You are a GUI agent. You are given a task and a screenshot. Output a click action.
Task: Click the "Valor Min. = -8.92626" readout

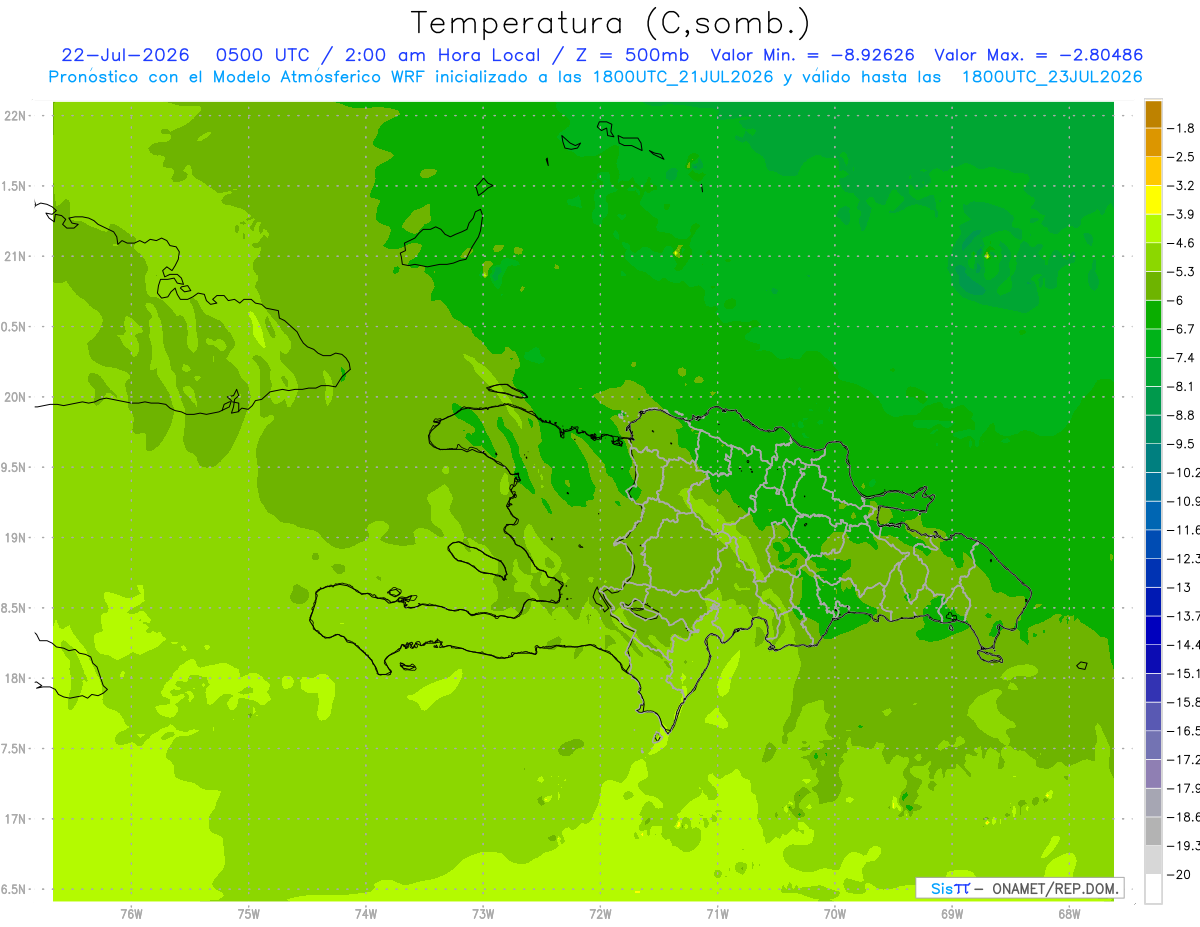(x=812, y=55)
